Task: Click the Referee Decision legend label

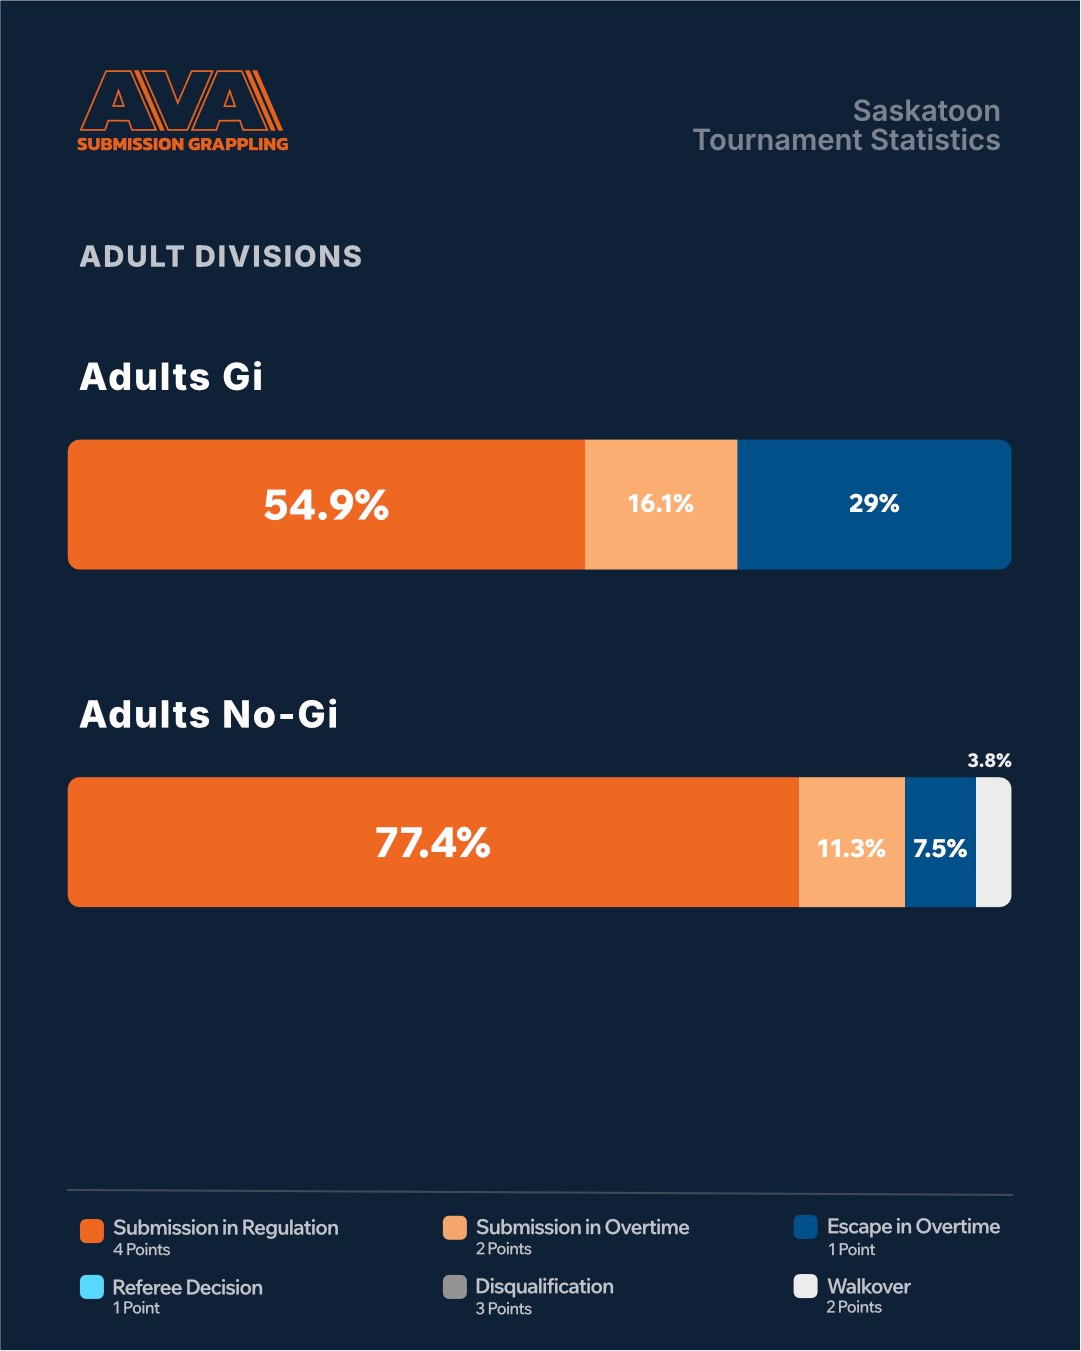Action: coord(187,1287)
